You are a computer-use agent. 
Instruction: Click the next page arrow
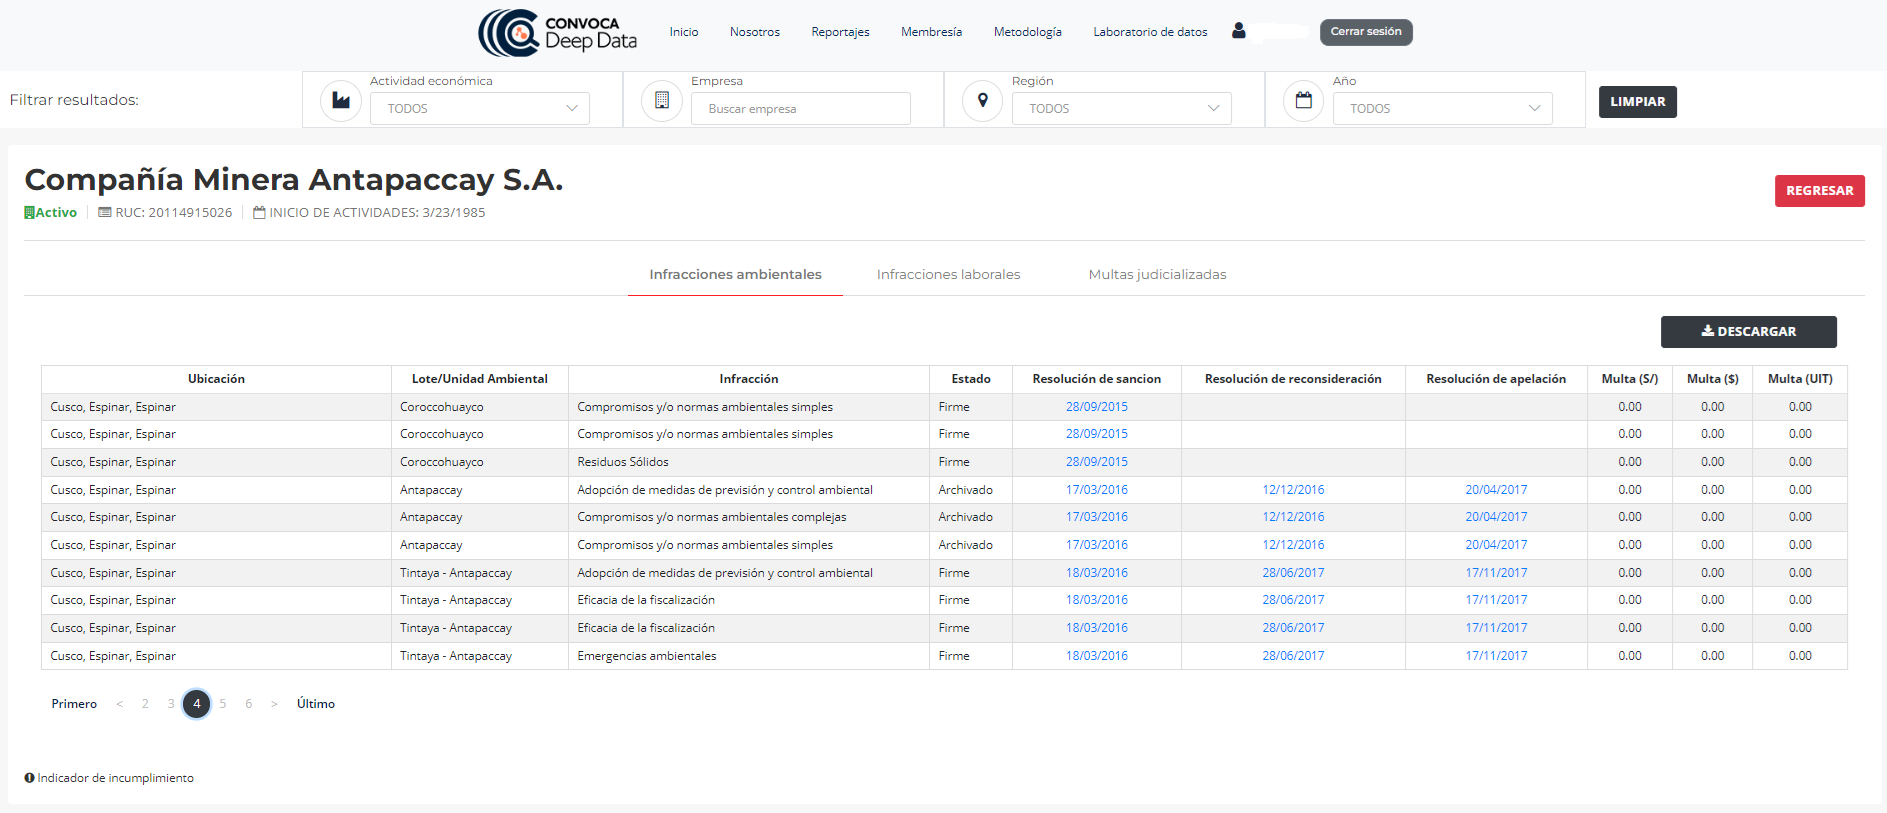274,704
